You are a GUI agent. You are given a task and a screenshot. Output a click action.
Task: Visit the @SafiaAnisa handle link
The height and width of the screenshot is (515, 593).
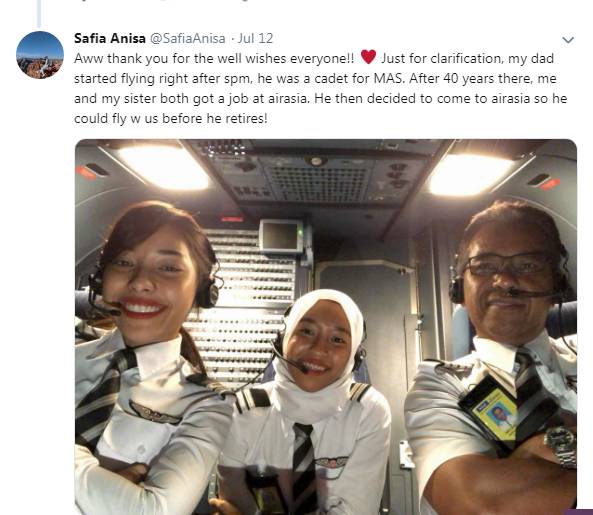coord(188,38)
